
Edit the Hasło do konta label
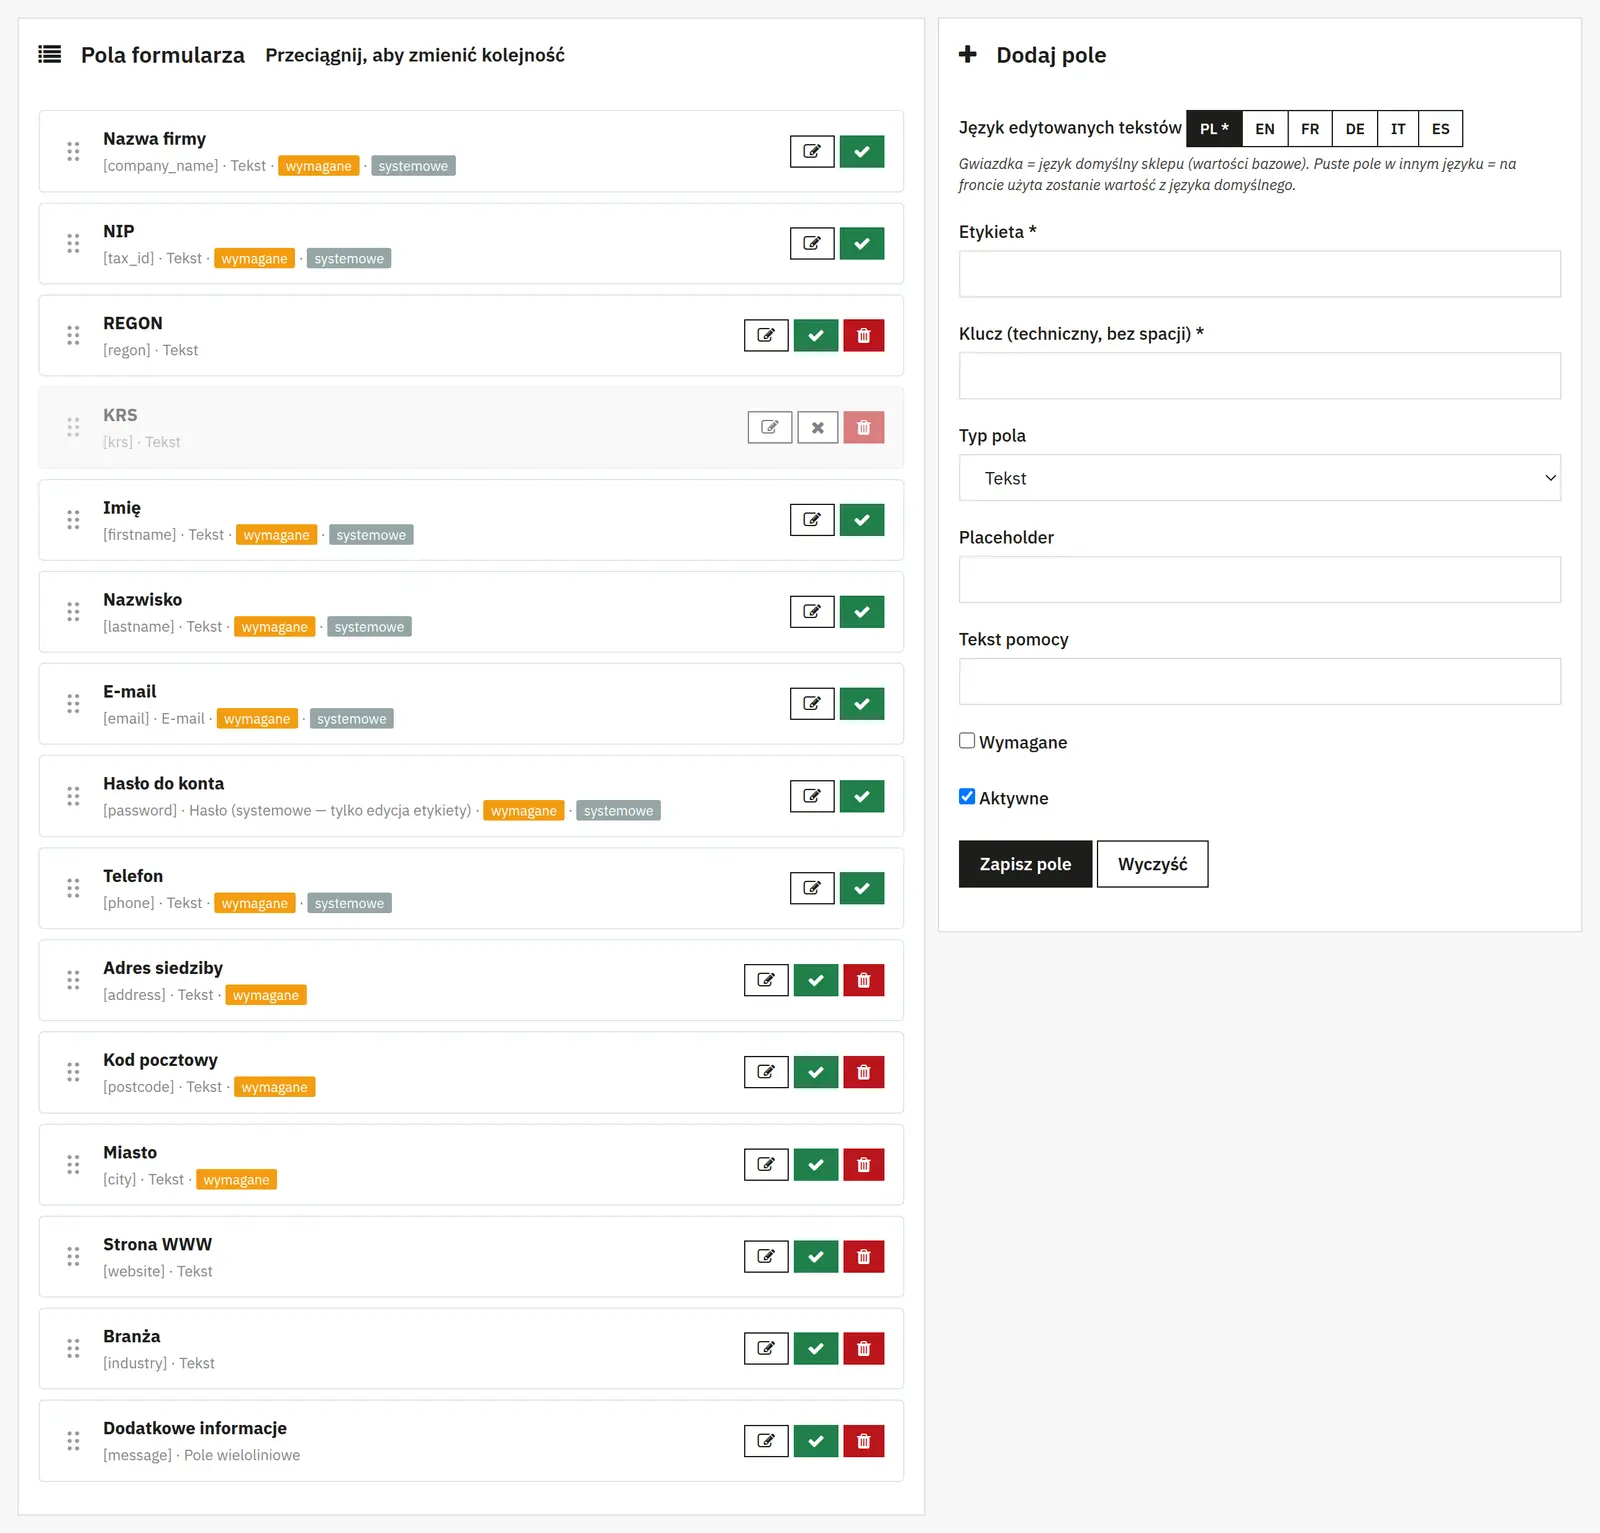812,796
